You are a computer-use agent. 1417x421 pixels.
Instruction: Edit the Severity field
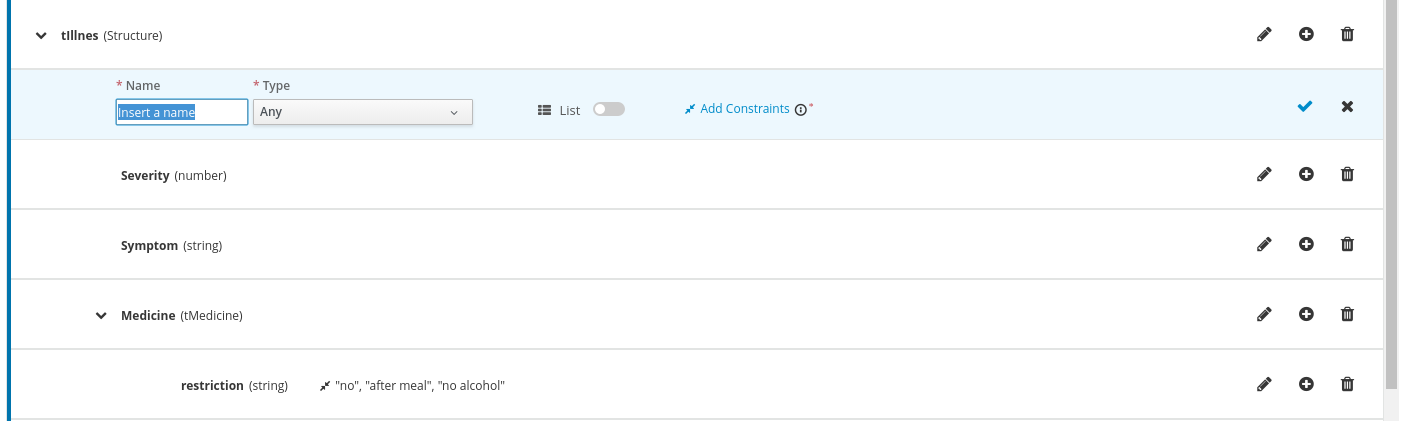tap(1264, 175)
